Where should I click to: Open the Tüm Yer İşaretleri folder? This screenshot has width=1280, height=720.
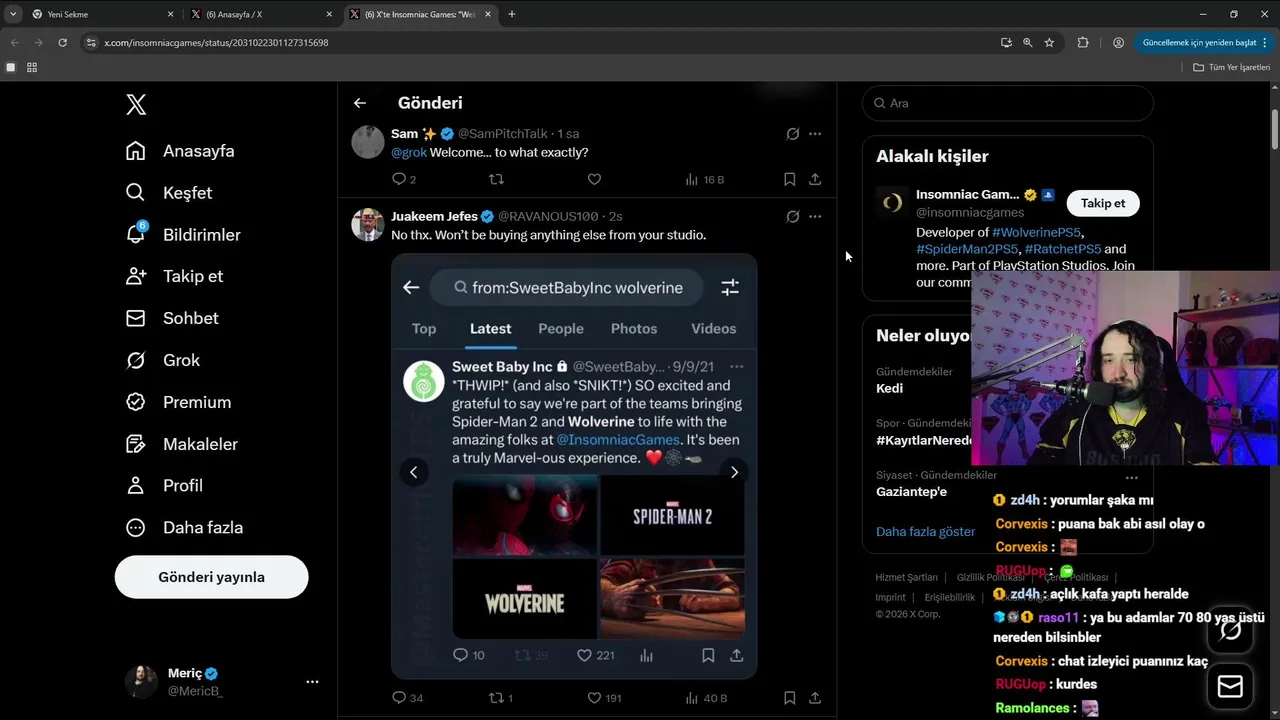[1232, 67]
